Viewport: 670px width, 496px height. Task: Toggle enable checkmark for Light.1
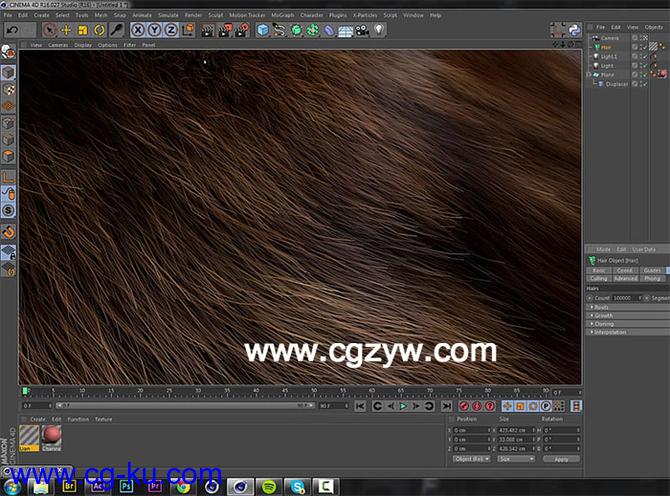[x=644, y=56]
